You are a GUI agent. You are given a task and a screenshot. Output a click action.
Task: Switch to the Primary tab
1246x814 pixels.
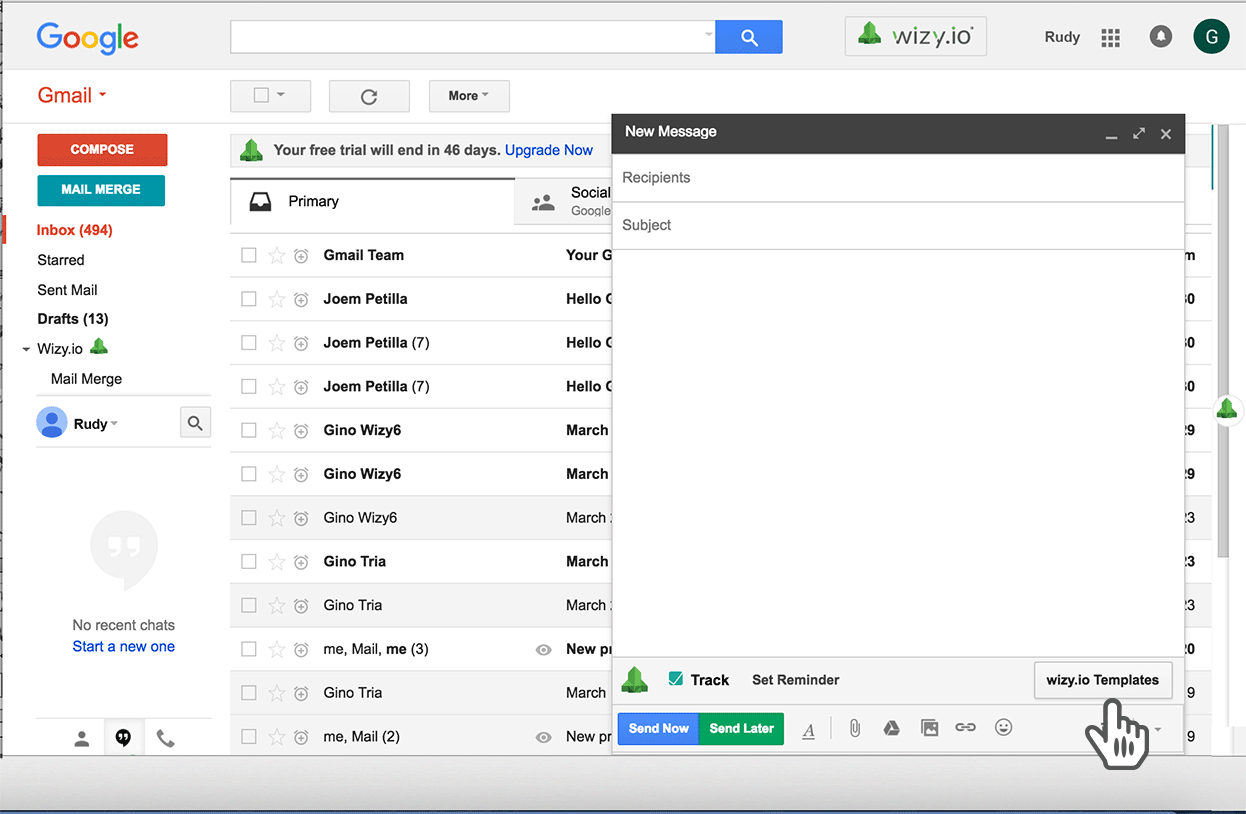[372, 201]
